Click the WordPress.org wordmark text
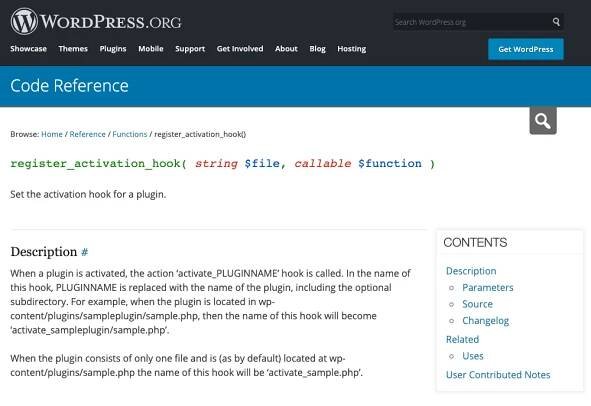This screenshot has height=406, width=591. coord(111,22)
